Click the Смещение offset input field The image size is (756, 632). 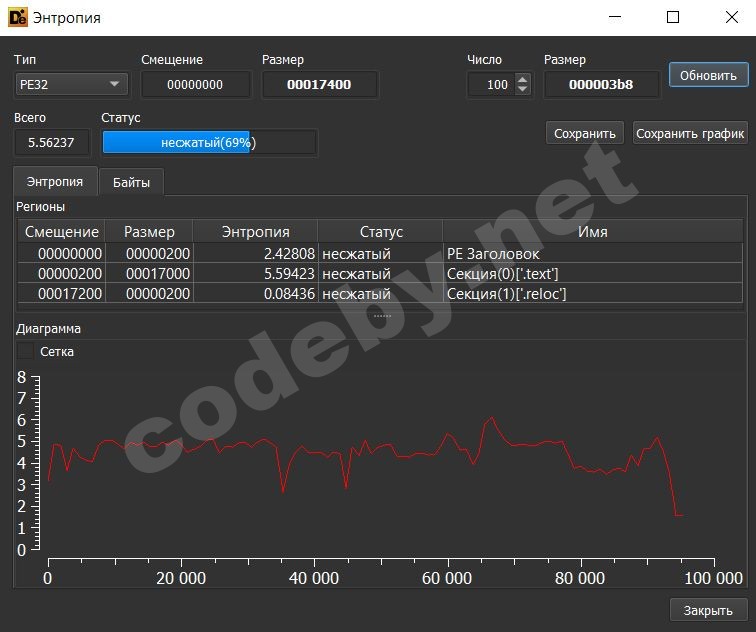[196, 85]
